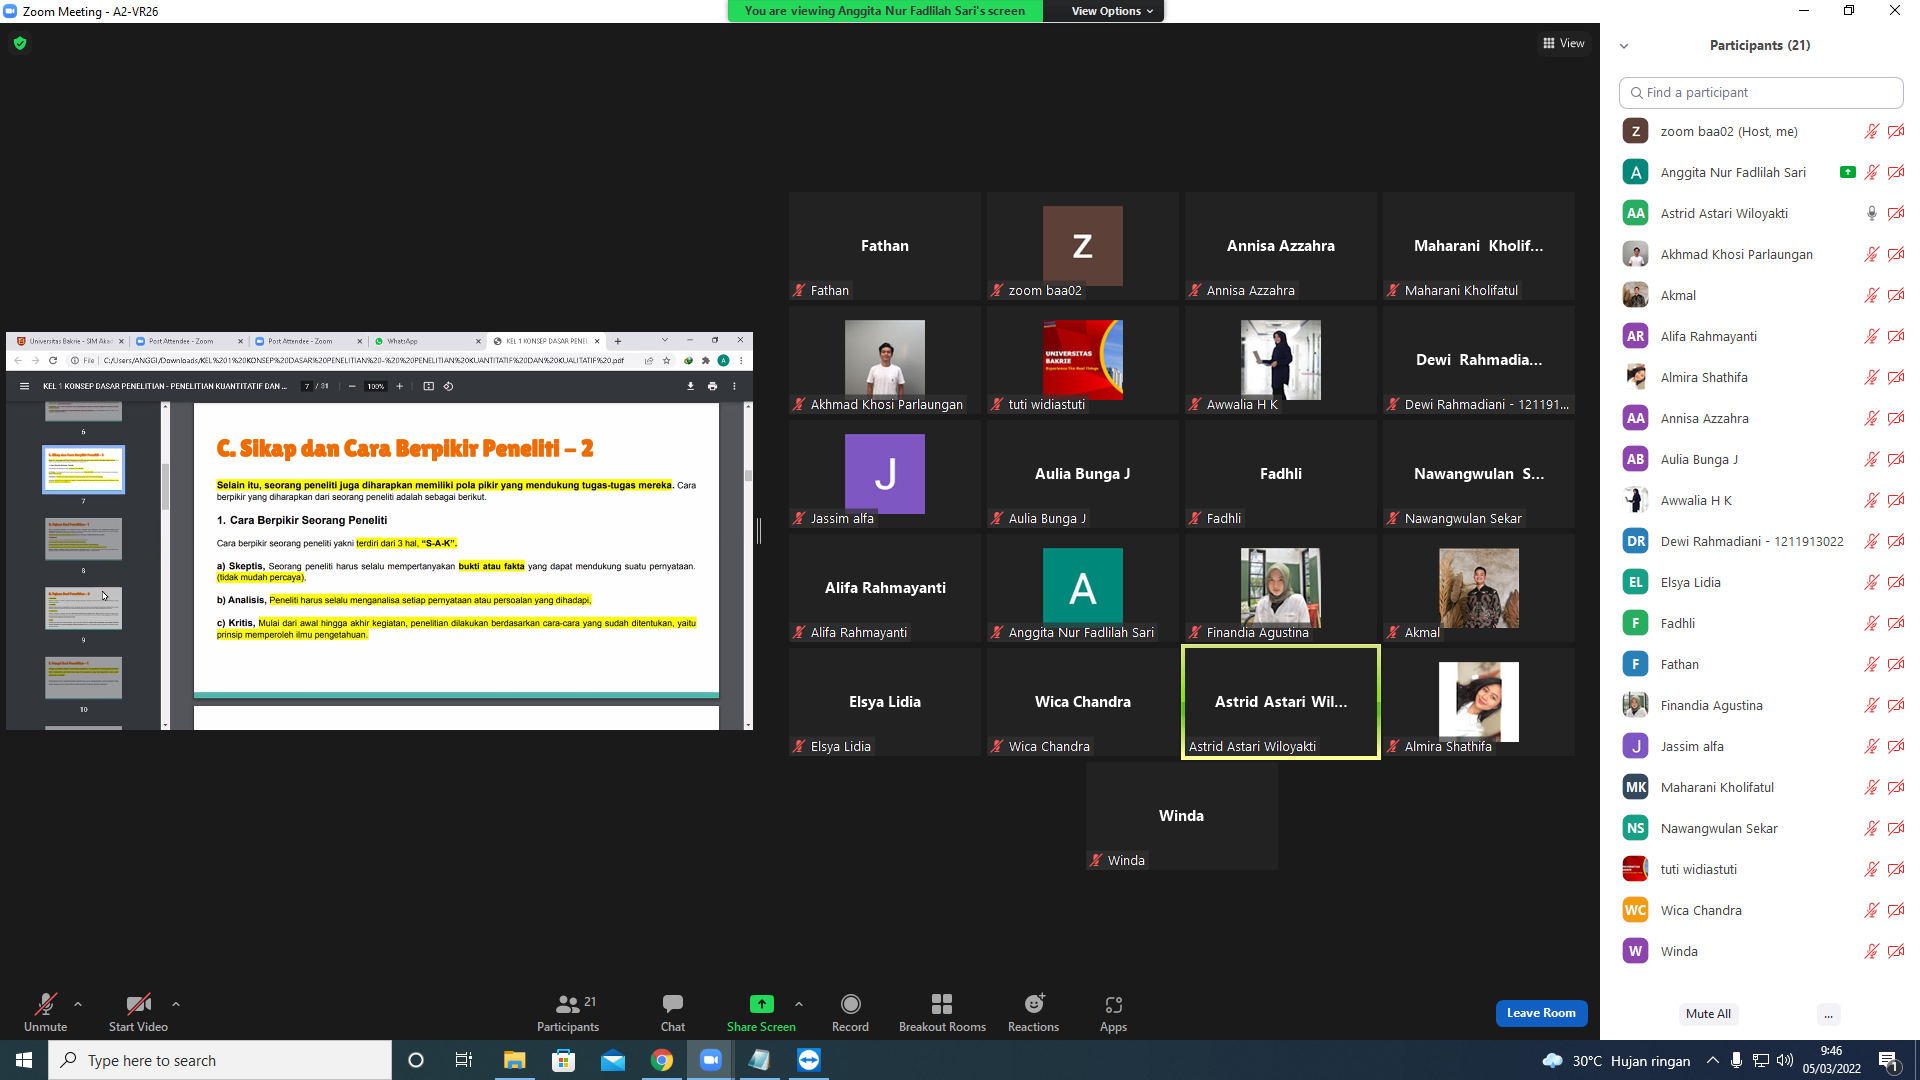Screen dimensions: 1920x1080
Task: Download the PDF using toolbar icon
Action: coord(690,386)
